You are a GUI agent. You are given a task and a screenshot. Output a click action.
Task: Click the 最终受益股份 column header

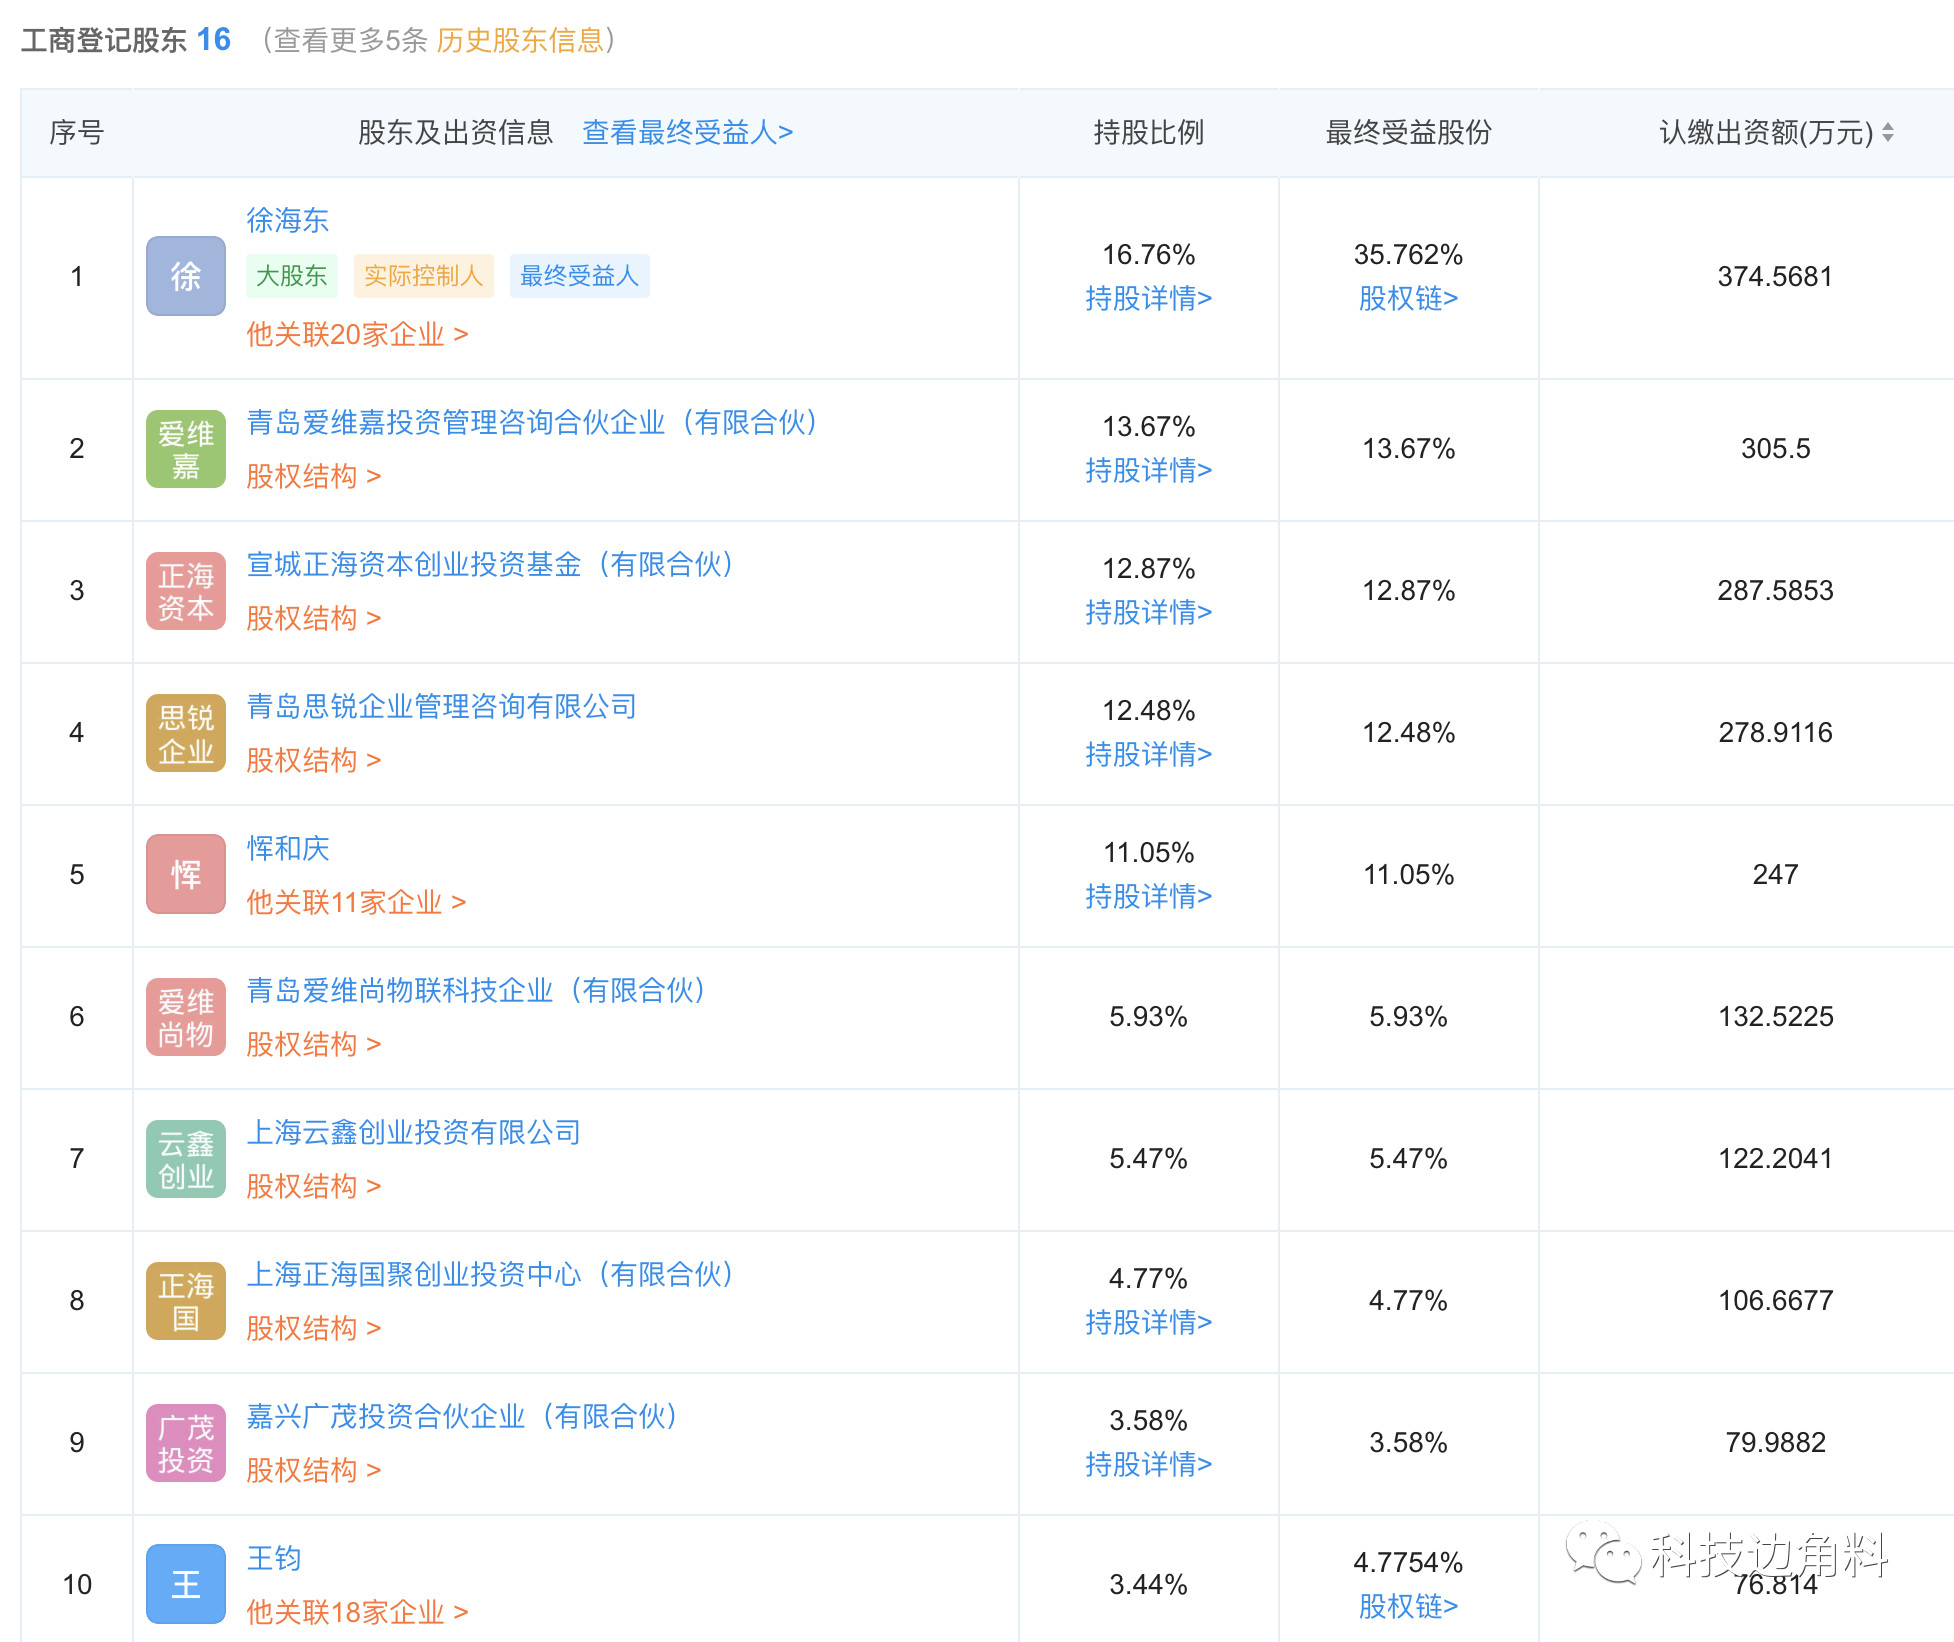coord(1408,132)
